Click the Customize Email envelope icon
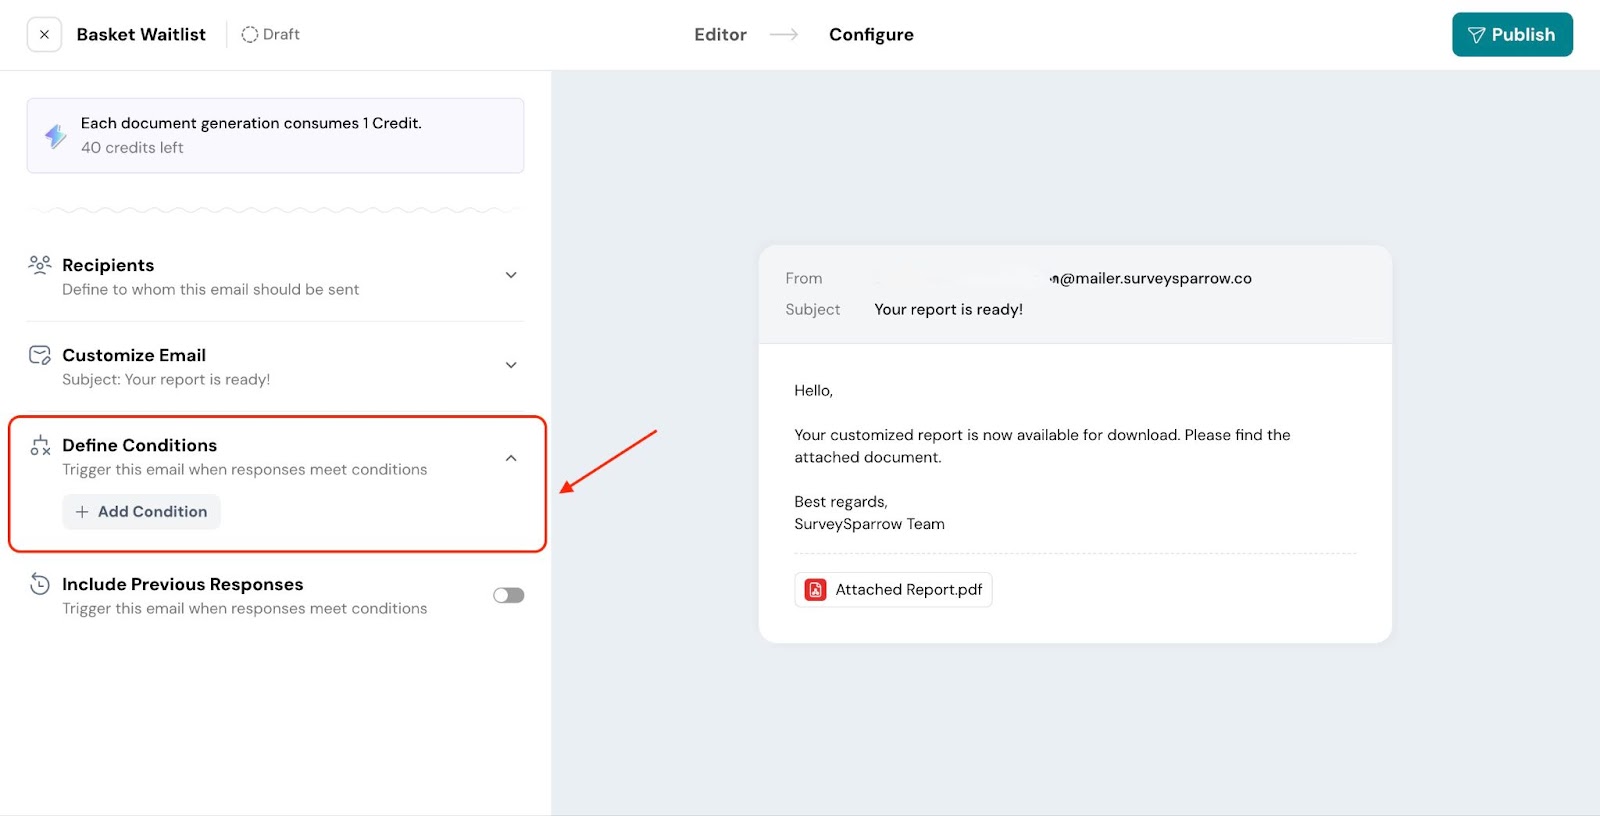The height and width of the screenshot is (816, 1600). [40, 355]
